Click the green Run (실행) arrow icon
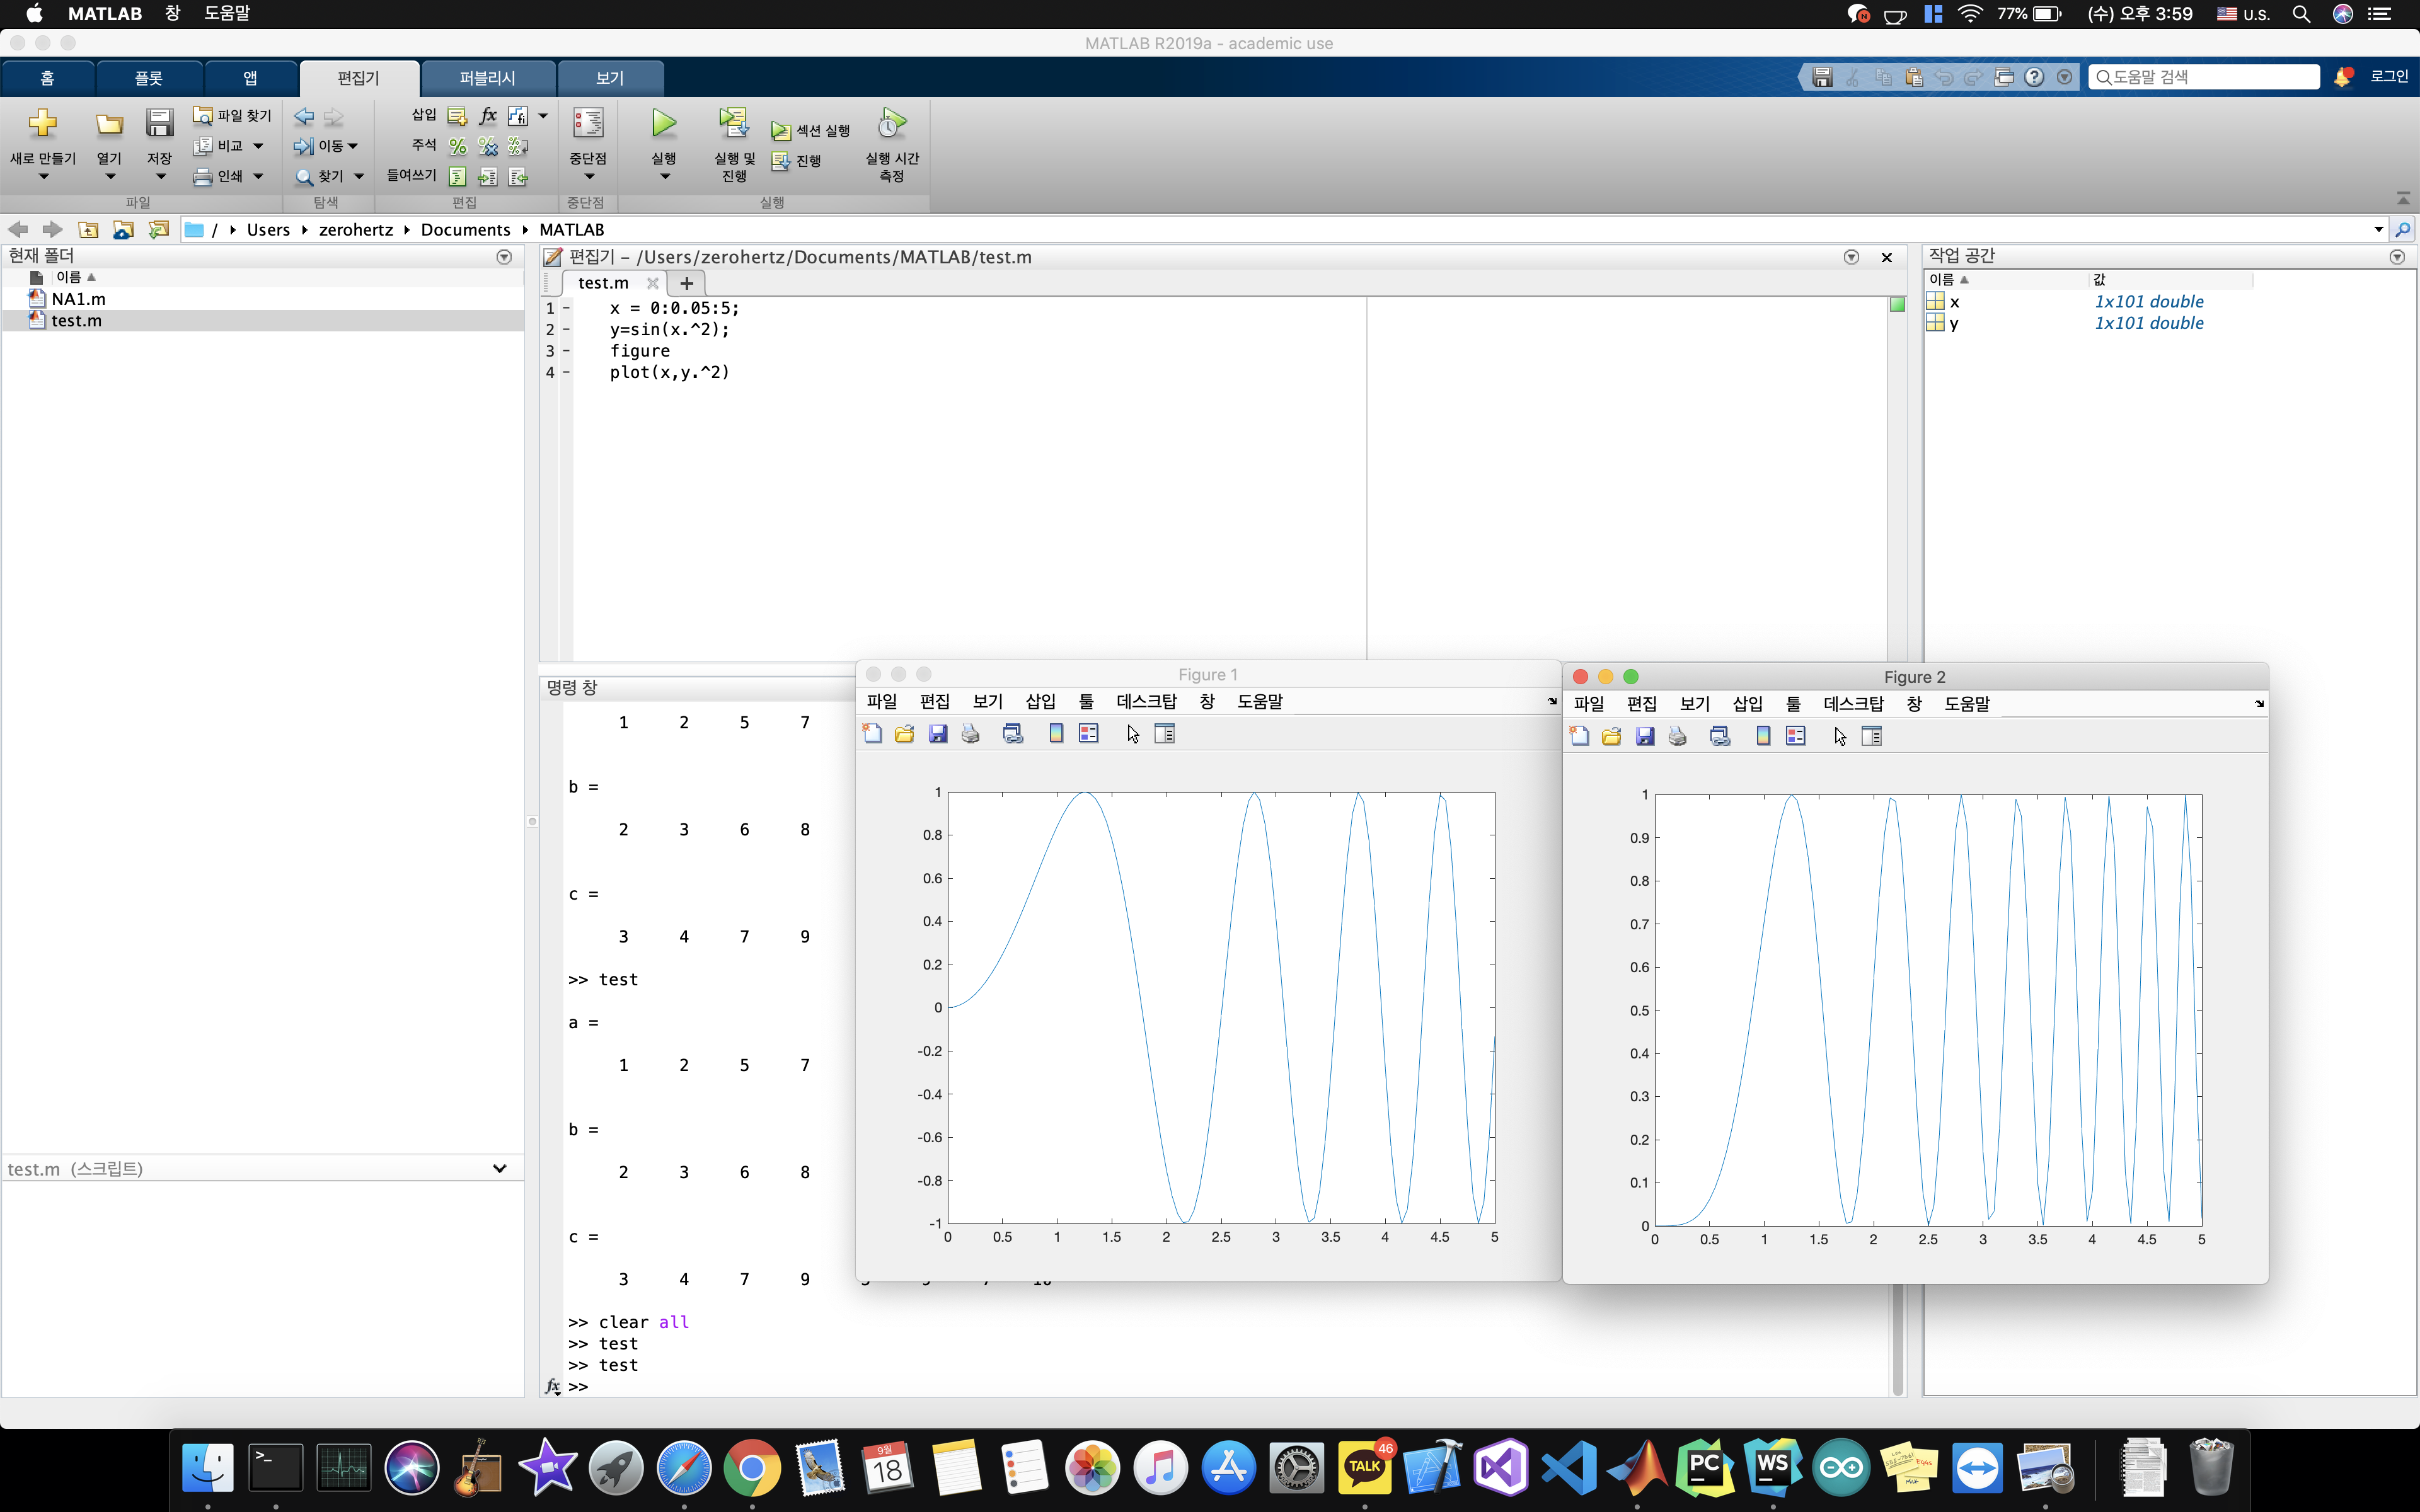The height and width of the screenshot is (1512, 2420). (664, 123)
